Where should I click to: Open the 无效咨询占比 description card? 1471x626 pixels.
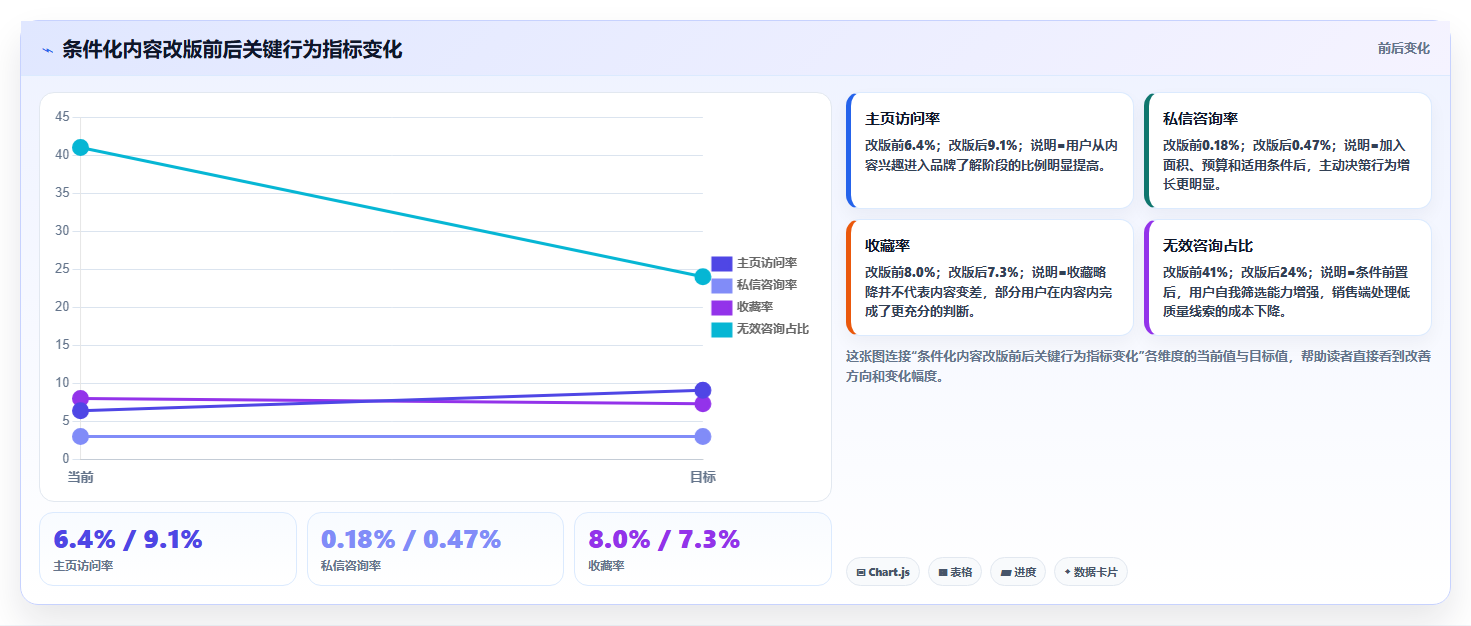[x=1288, y=278]
